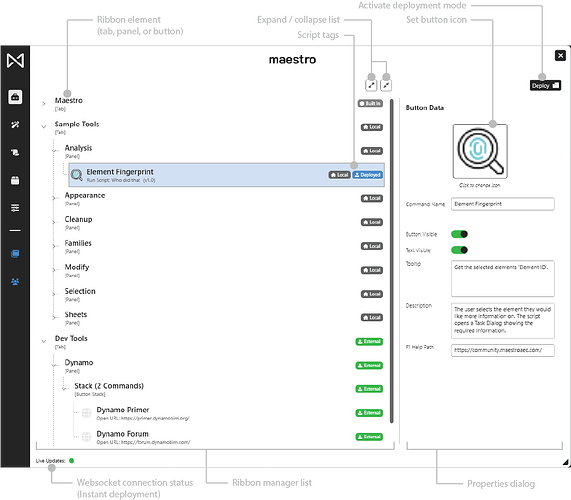Collapse the Dynamo panel node

click(x=55, y=366)
